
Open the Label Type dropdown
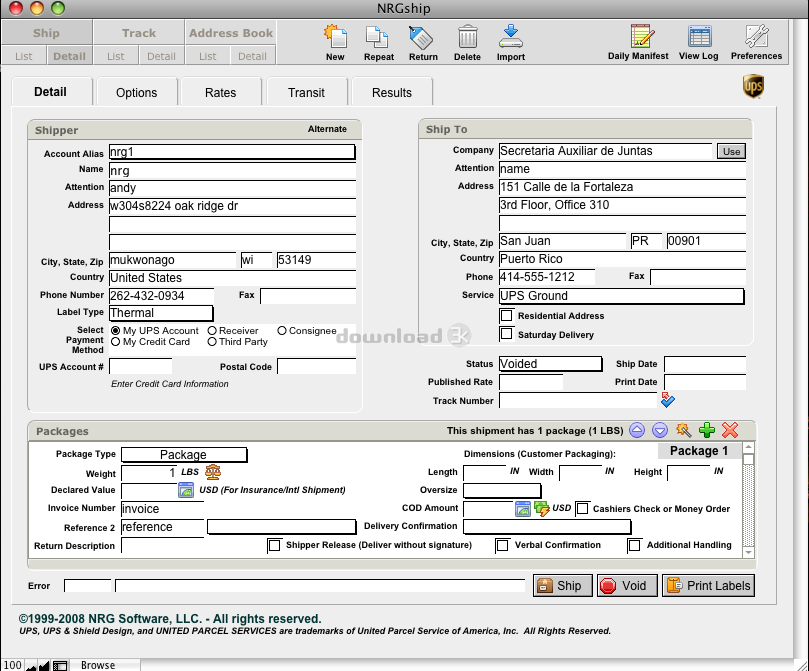click(x=160, y=313)
